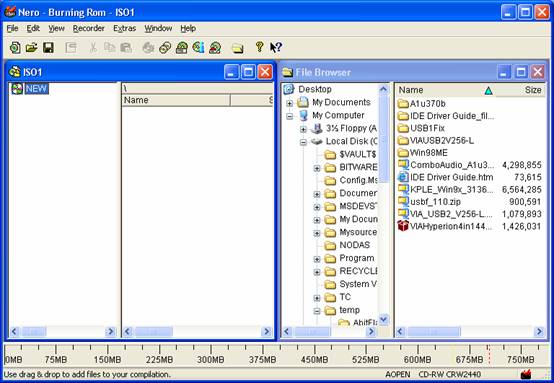Select the VIAHyperion4in144 archive file icon

[x=403, y=226]
